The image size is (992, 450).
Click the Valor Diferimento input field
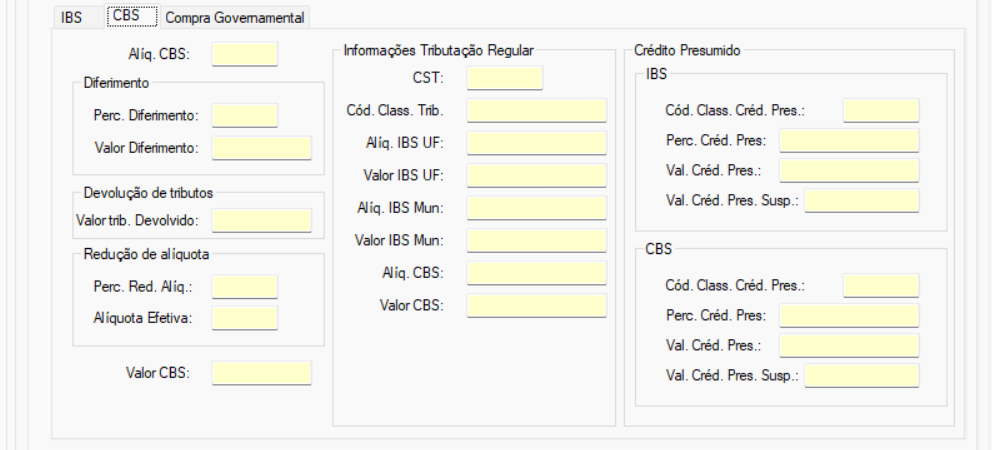tap(261, 148)
